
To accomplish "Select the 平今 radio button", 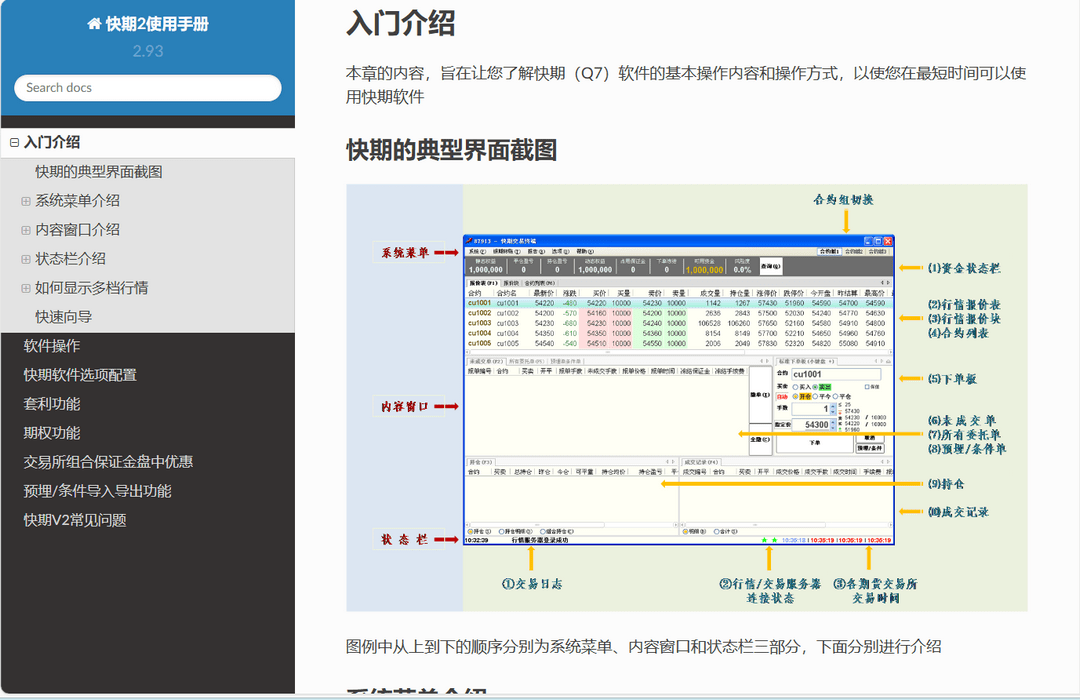I will [x=816, y=397].
